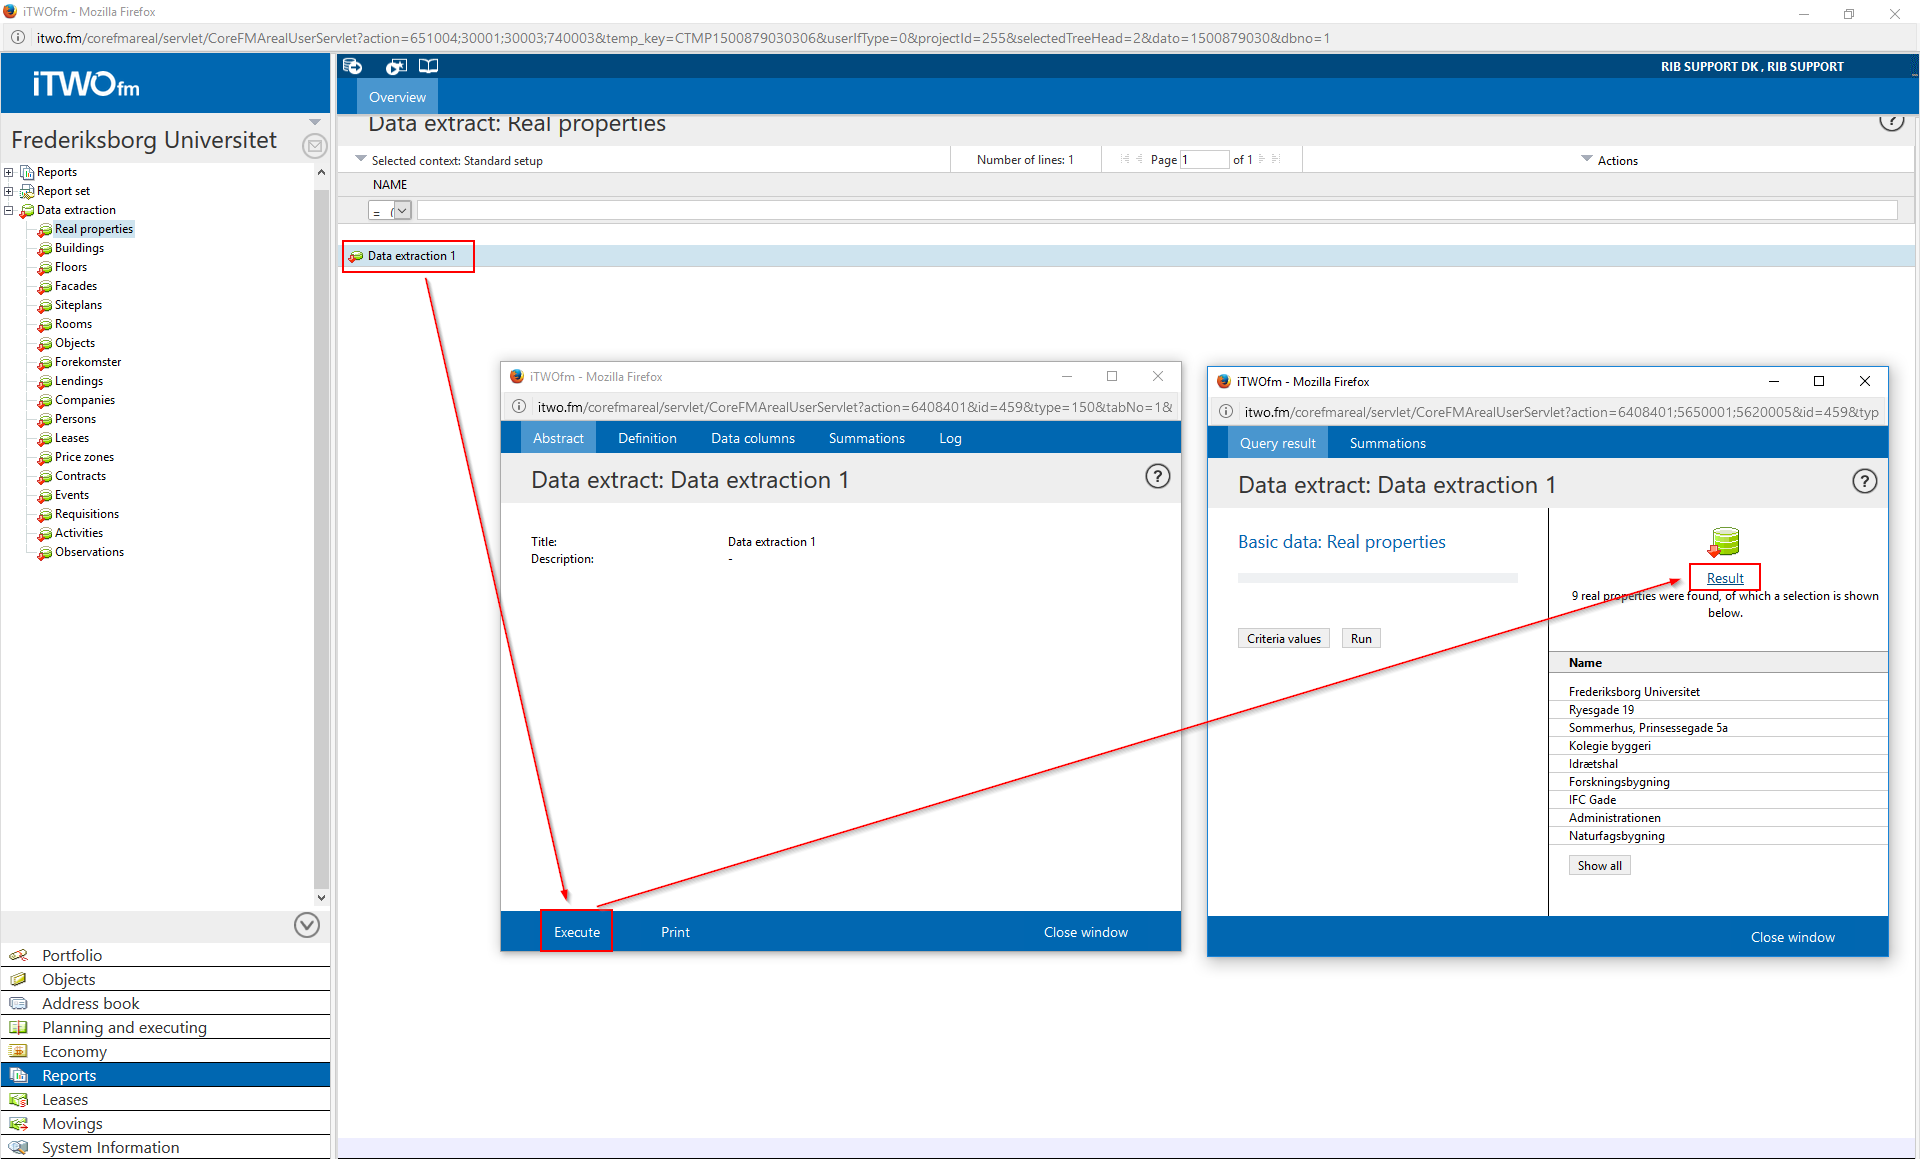1920x1159 pixels.
Task: Collapse the Data extraction tree node
Action: [9, 210]
